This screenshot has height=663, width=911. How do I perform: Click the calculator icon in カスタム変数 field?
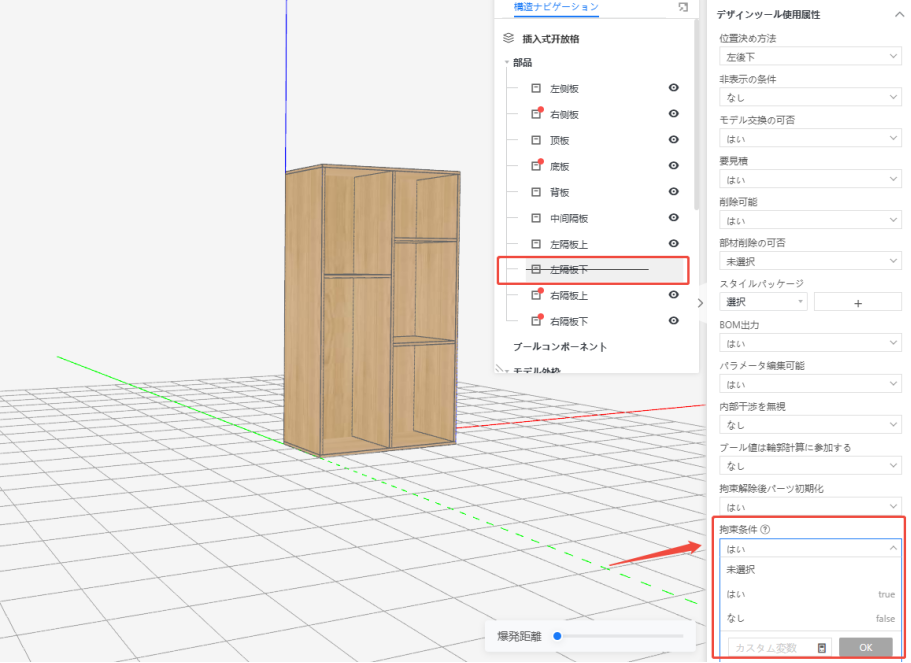(x=822, y=648)
